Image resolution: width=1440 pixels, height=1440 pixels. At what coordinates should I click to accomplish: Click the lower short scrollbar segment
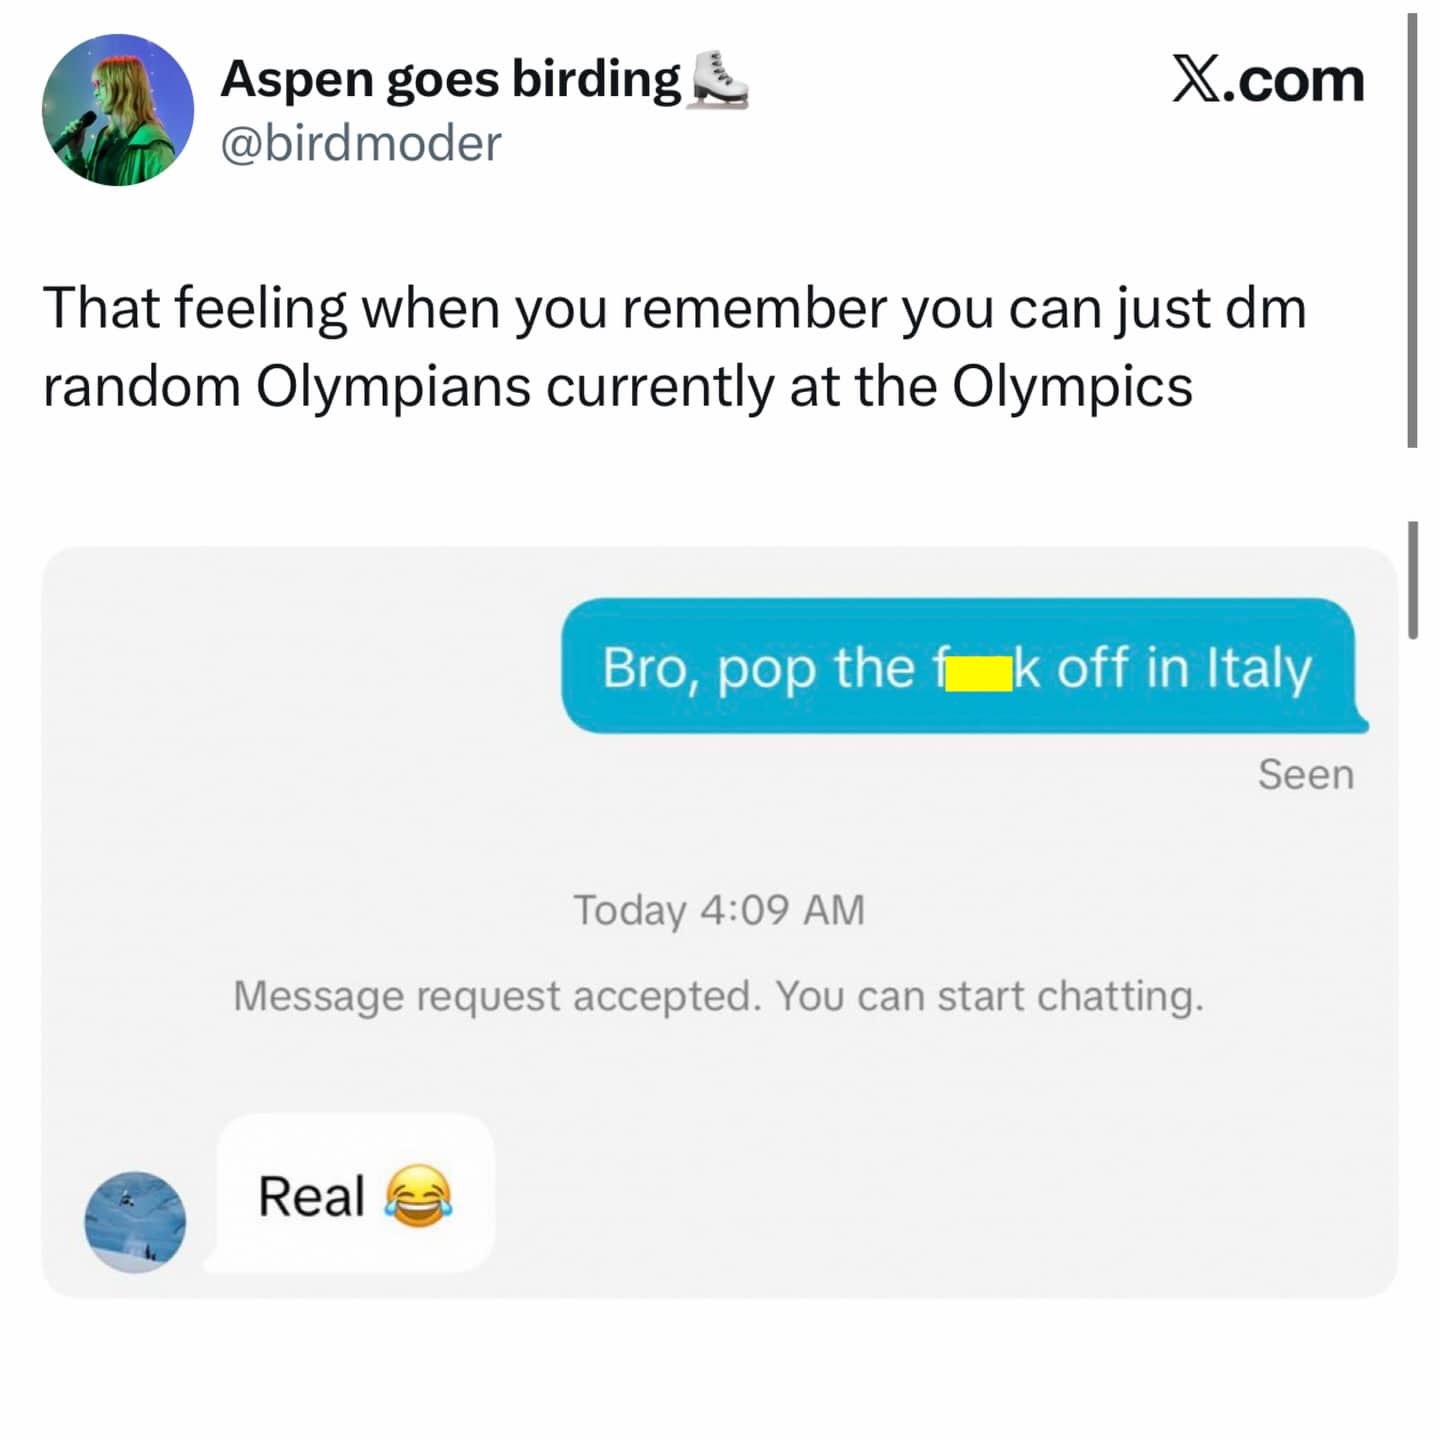click(1412, 579)
